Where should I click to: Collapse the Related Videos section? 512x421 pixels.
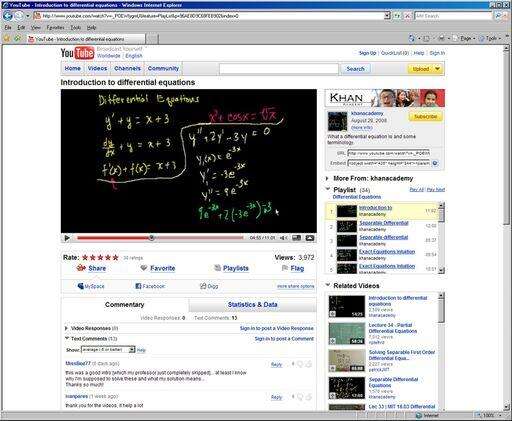328,285
